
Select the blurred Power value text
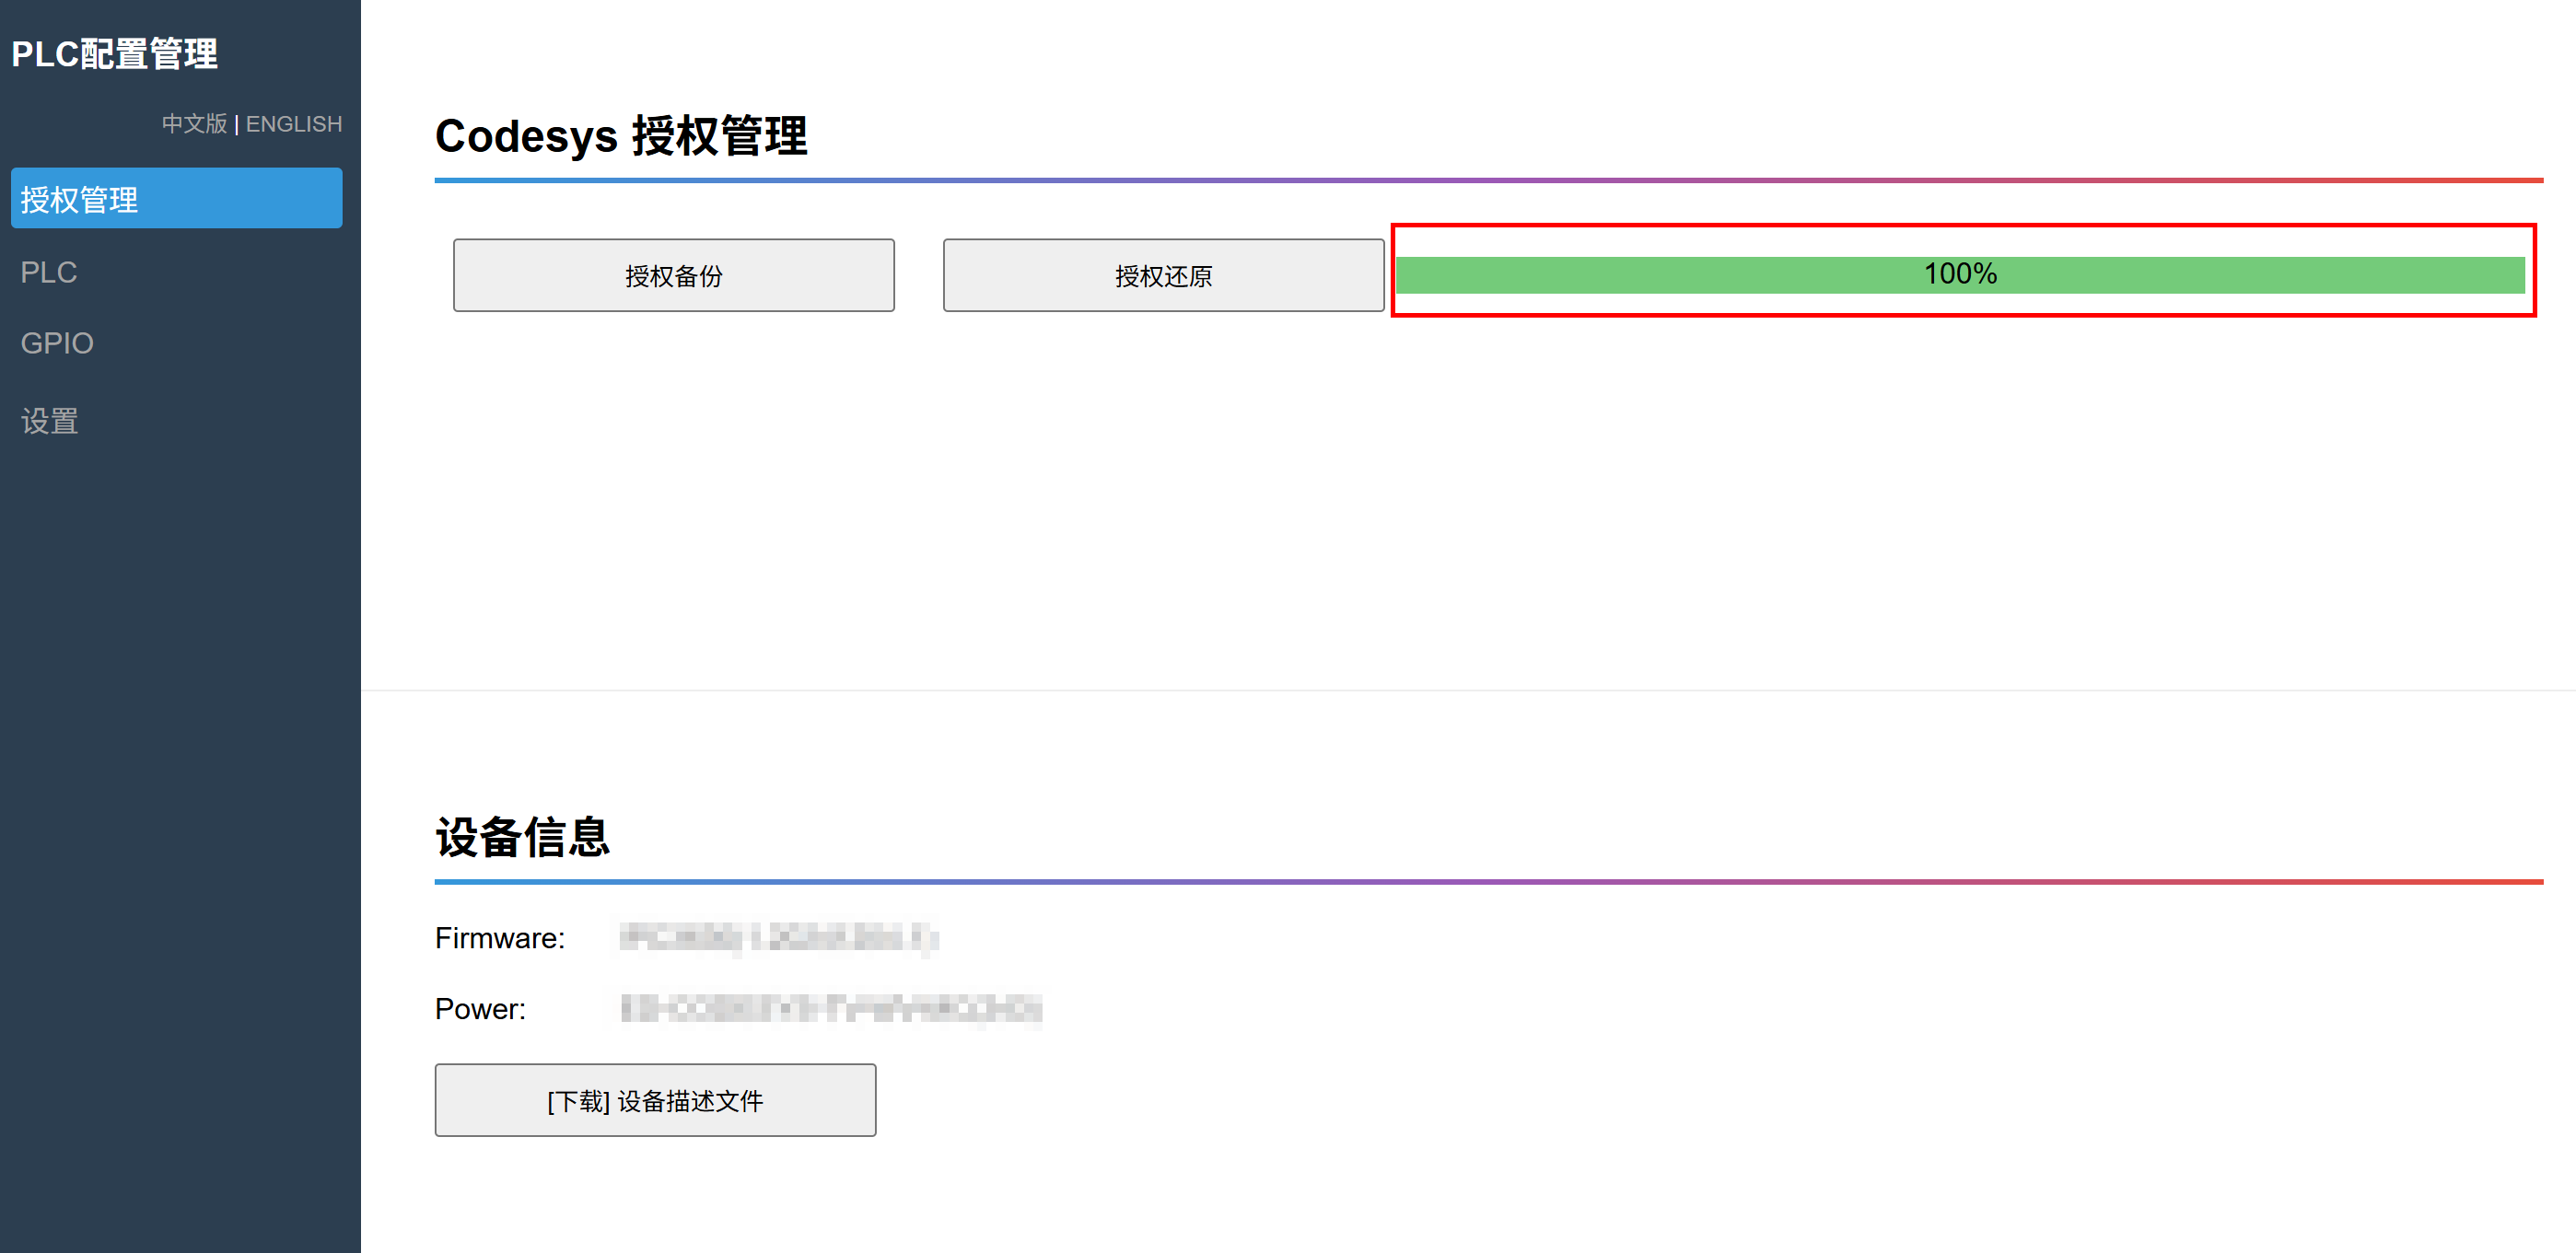click(x=830, y=1009)
